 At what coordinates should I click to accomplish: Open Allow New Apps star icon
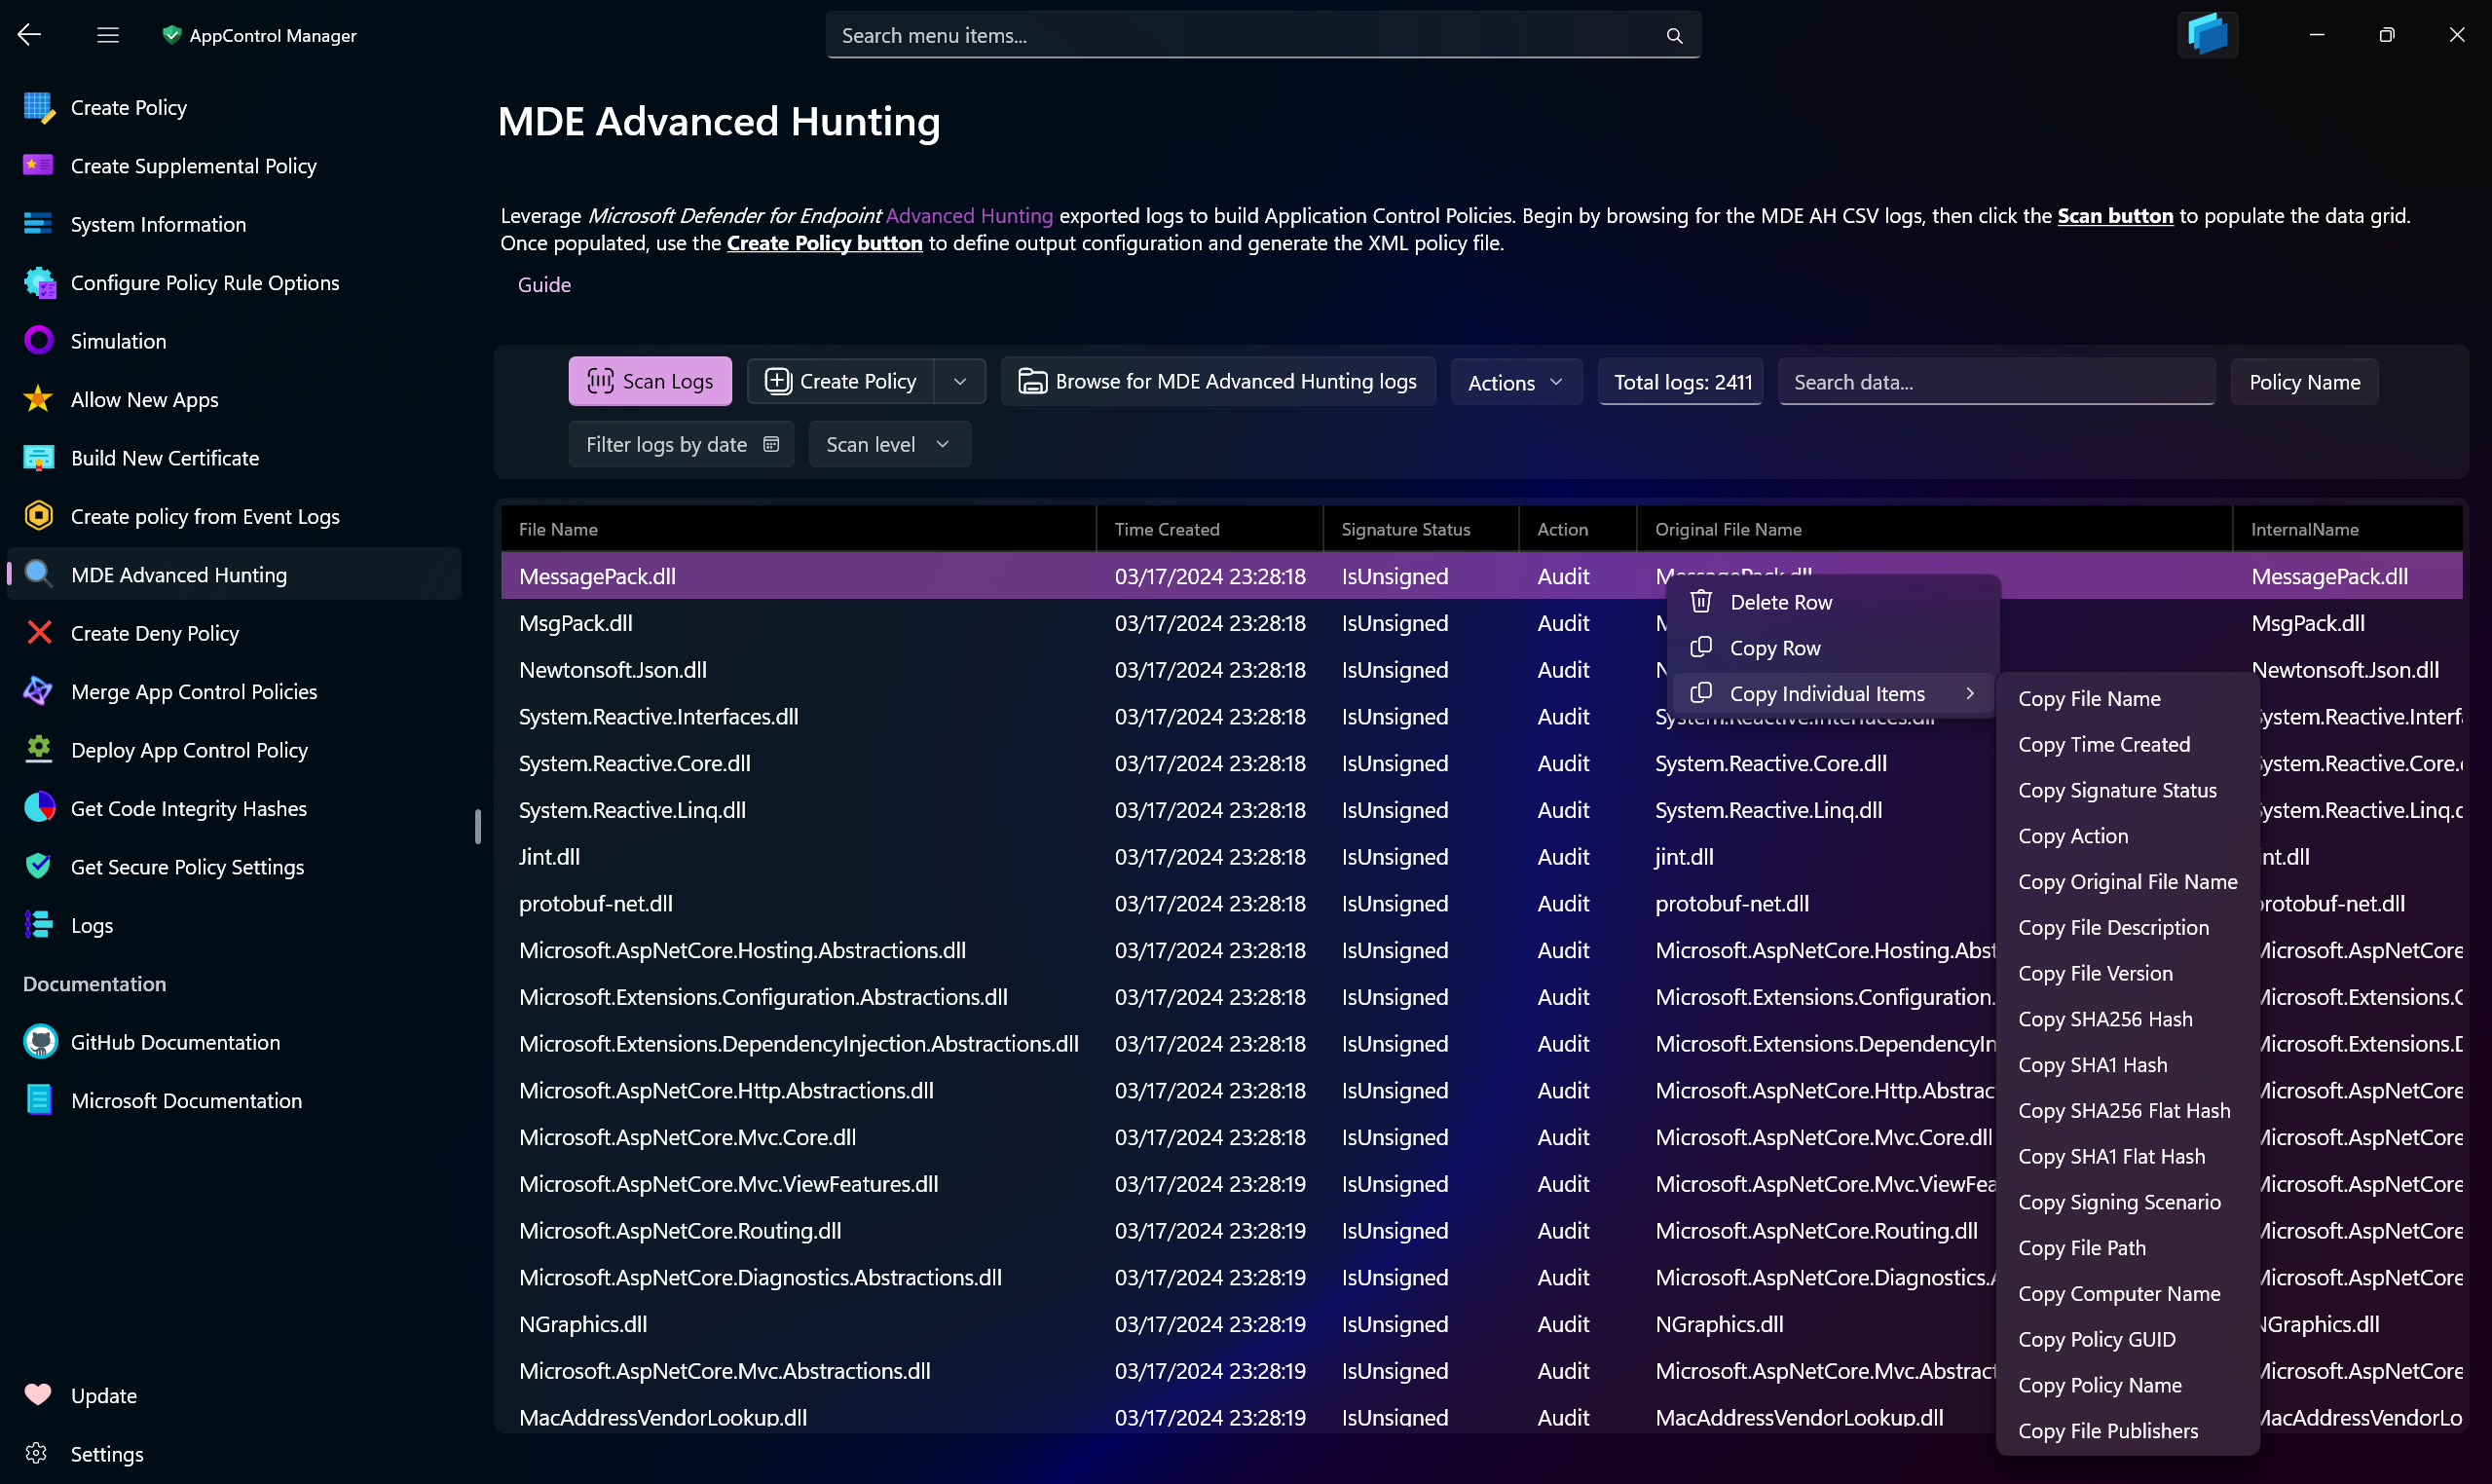(38, 399)
